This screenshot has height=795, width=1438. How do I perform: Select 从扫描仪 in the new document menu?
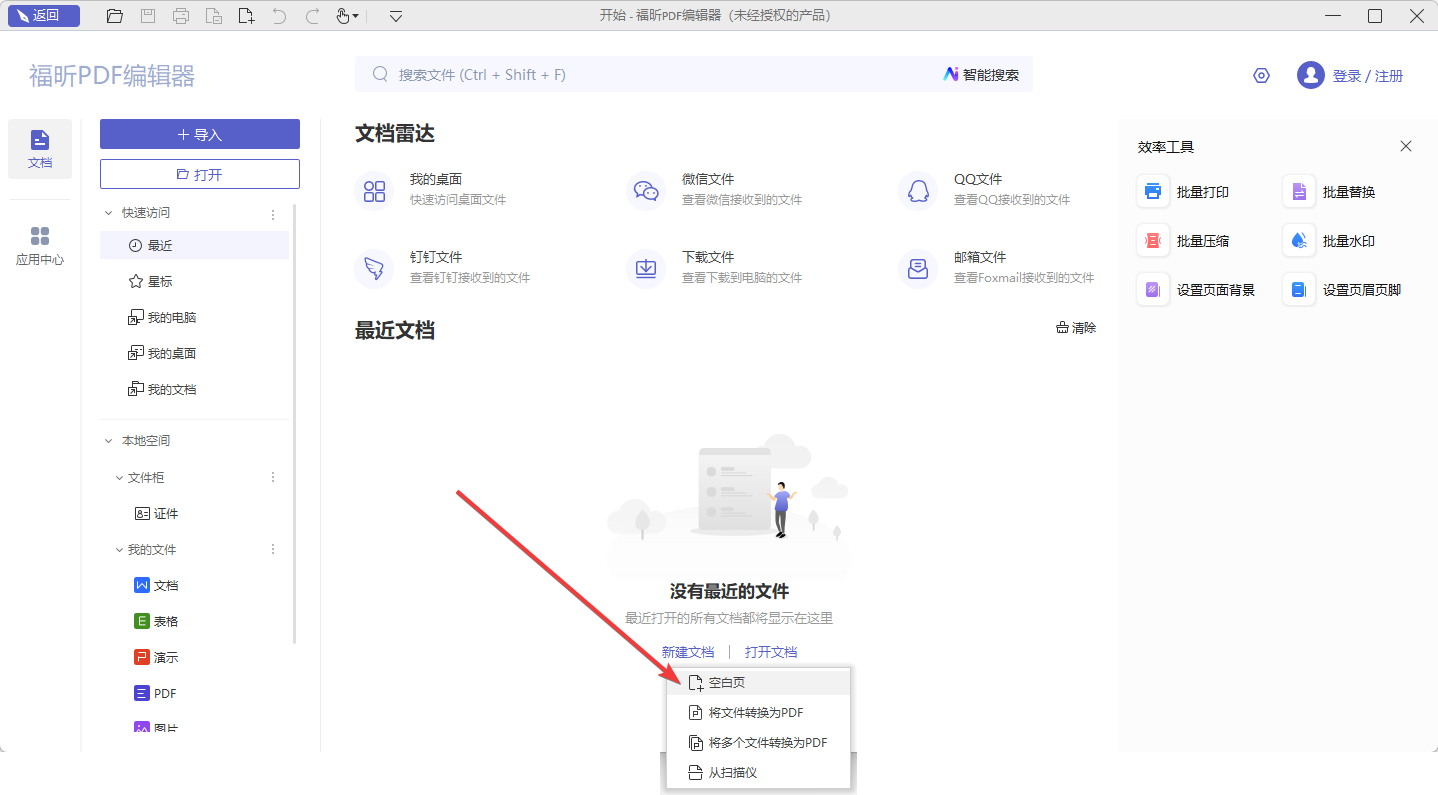[733, 772]
